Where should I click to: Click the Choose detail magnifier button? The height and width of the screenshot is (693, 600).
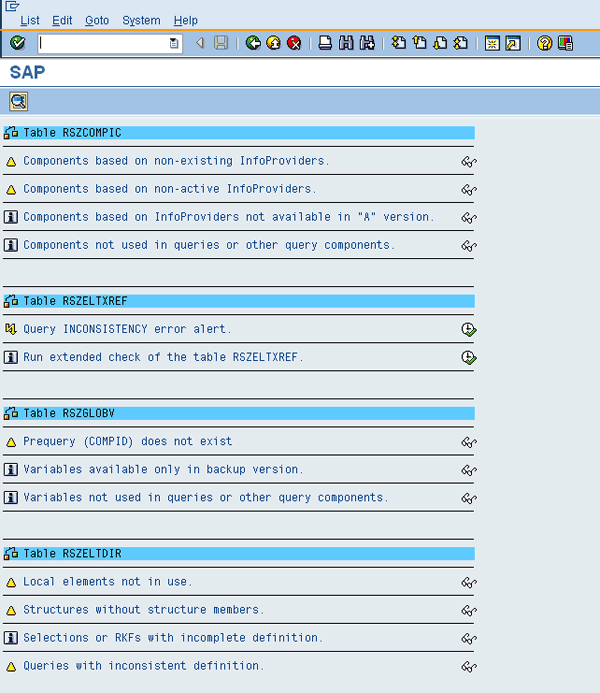(19, 102)
